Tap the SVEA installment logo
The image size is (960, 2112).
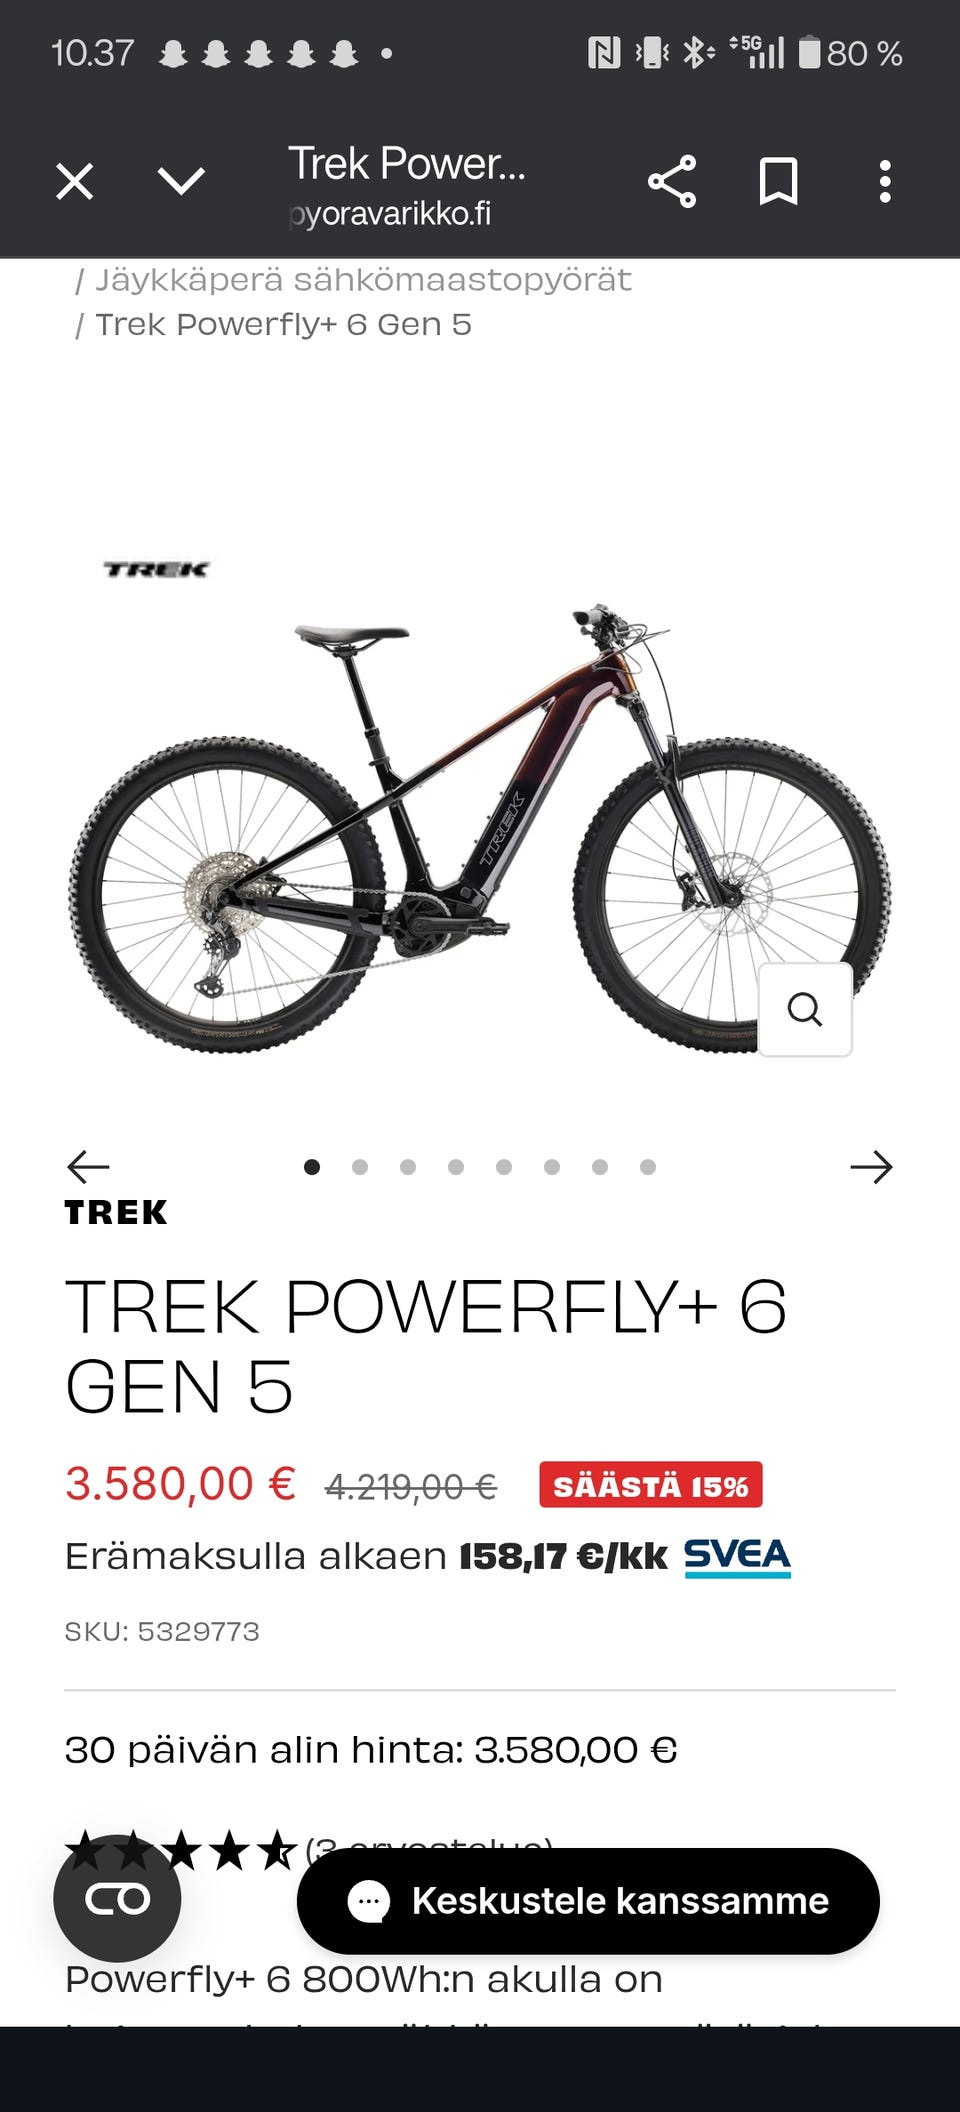click(x=738, y=1557)
